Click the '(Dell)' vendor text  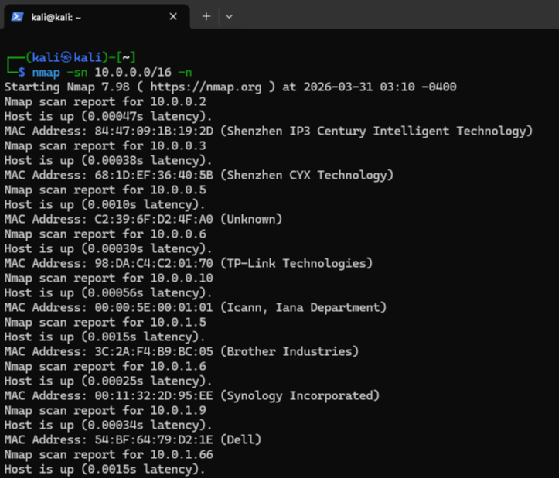[x=241, y=440]
